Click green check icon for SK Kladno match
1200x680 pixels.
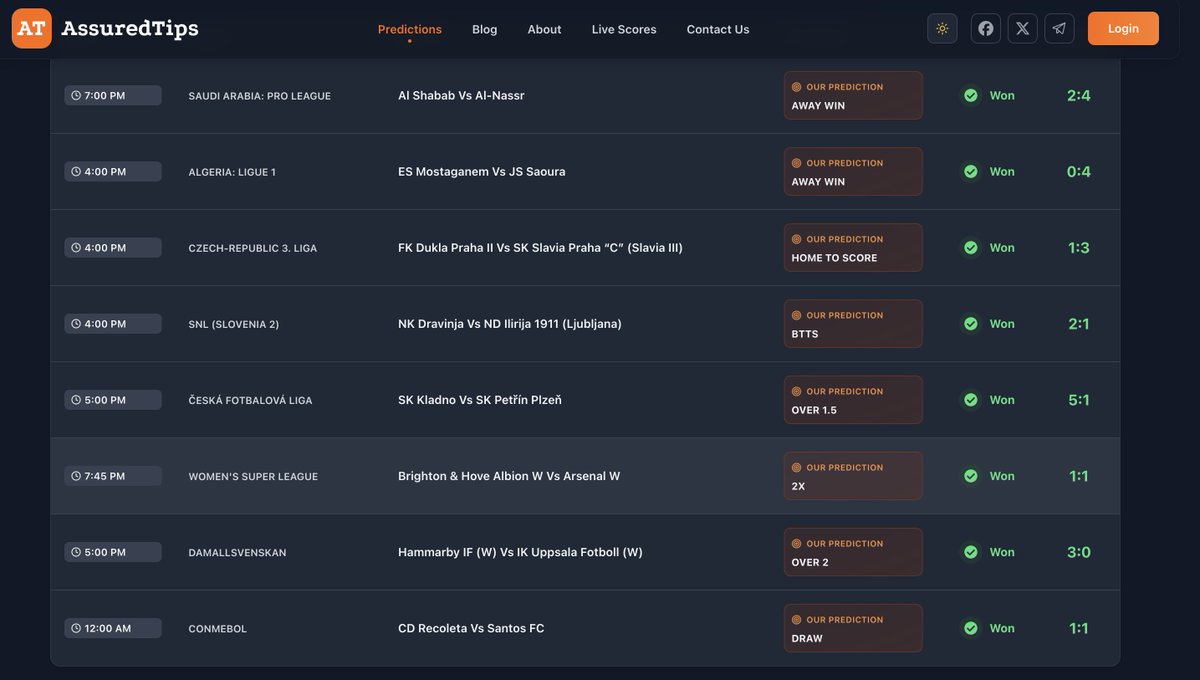(x=970, y=400)
